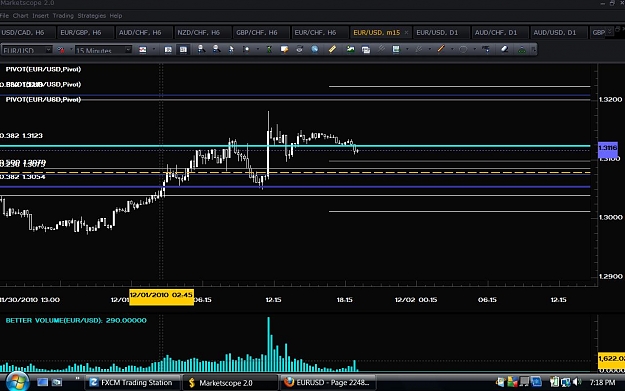This screenshot has height=391, width=625.
Task: Click the zoom out magnifier icon
Action: (x=216, y=49)
